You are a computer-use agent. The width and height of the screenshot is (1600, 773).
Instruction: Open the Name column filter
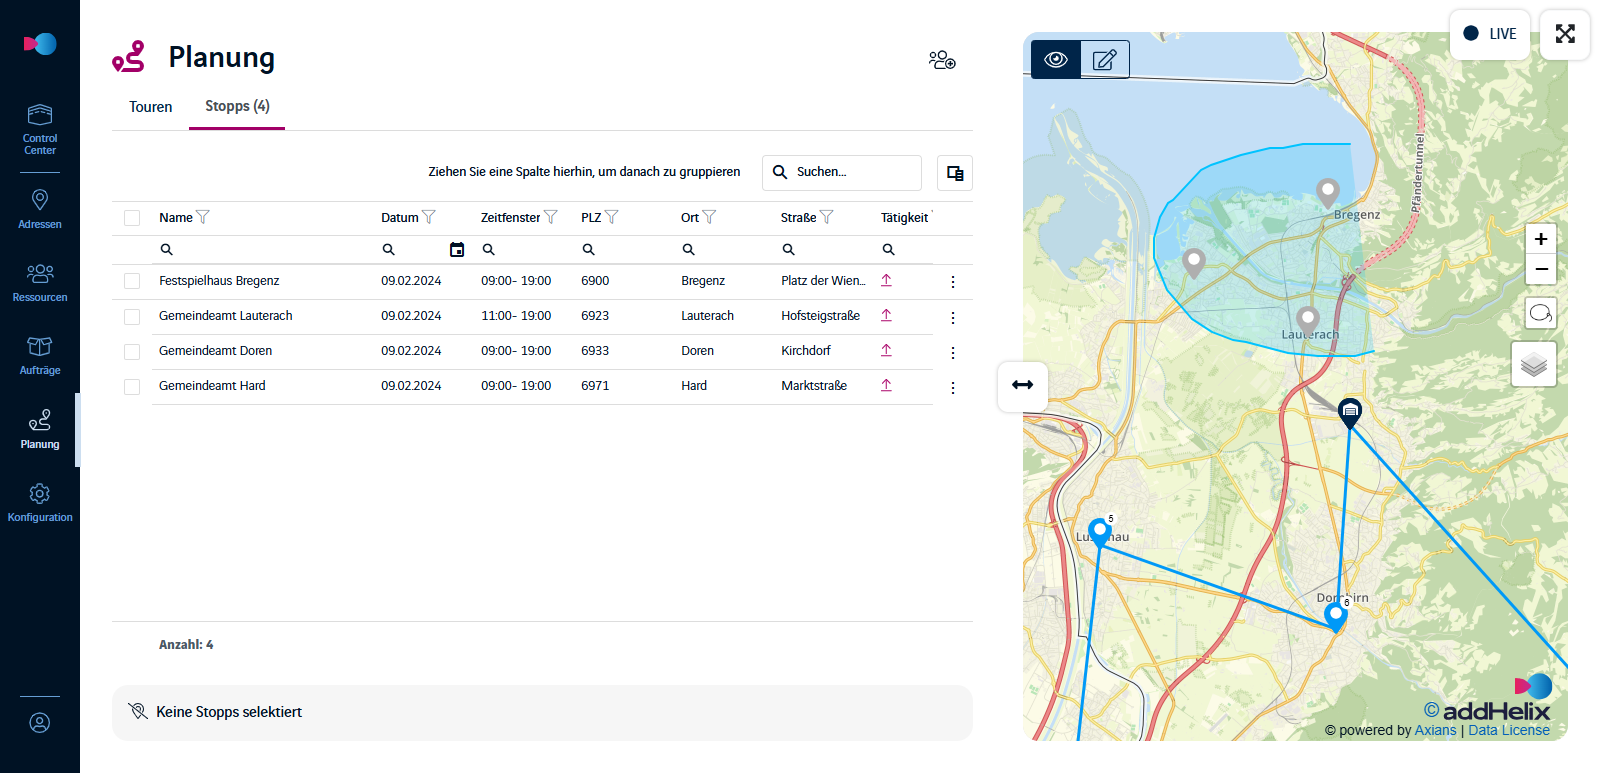203,217
